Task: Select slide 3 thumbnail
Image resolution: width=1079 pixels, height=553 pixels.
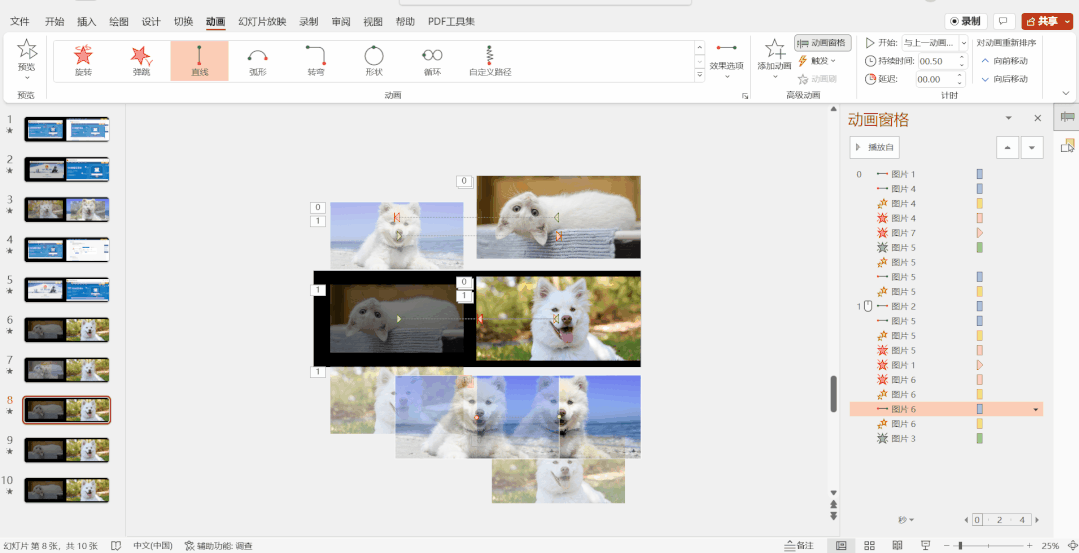Action: (x=67, y=209)
